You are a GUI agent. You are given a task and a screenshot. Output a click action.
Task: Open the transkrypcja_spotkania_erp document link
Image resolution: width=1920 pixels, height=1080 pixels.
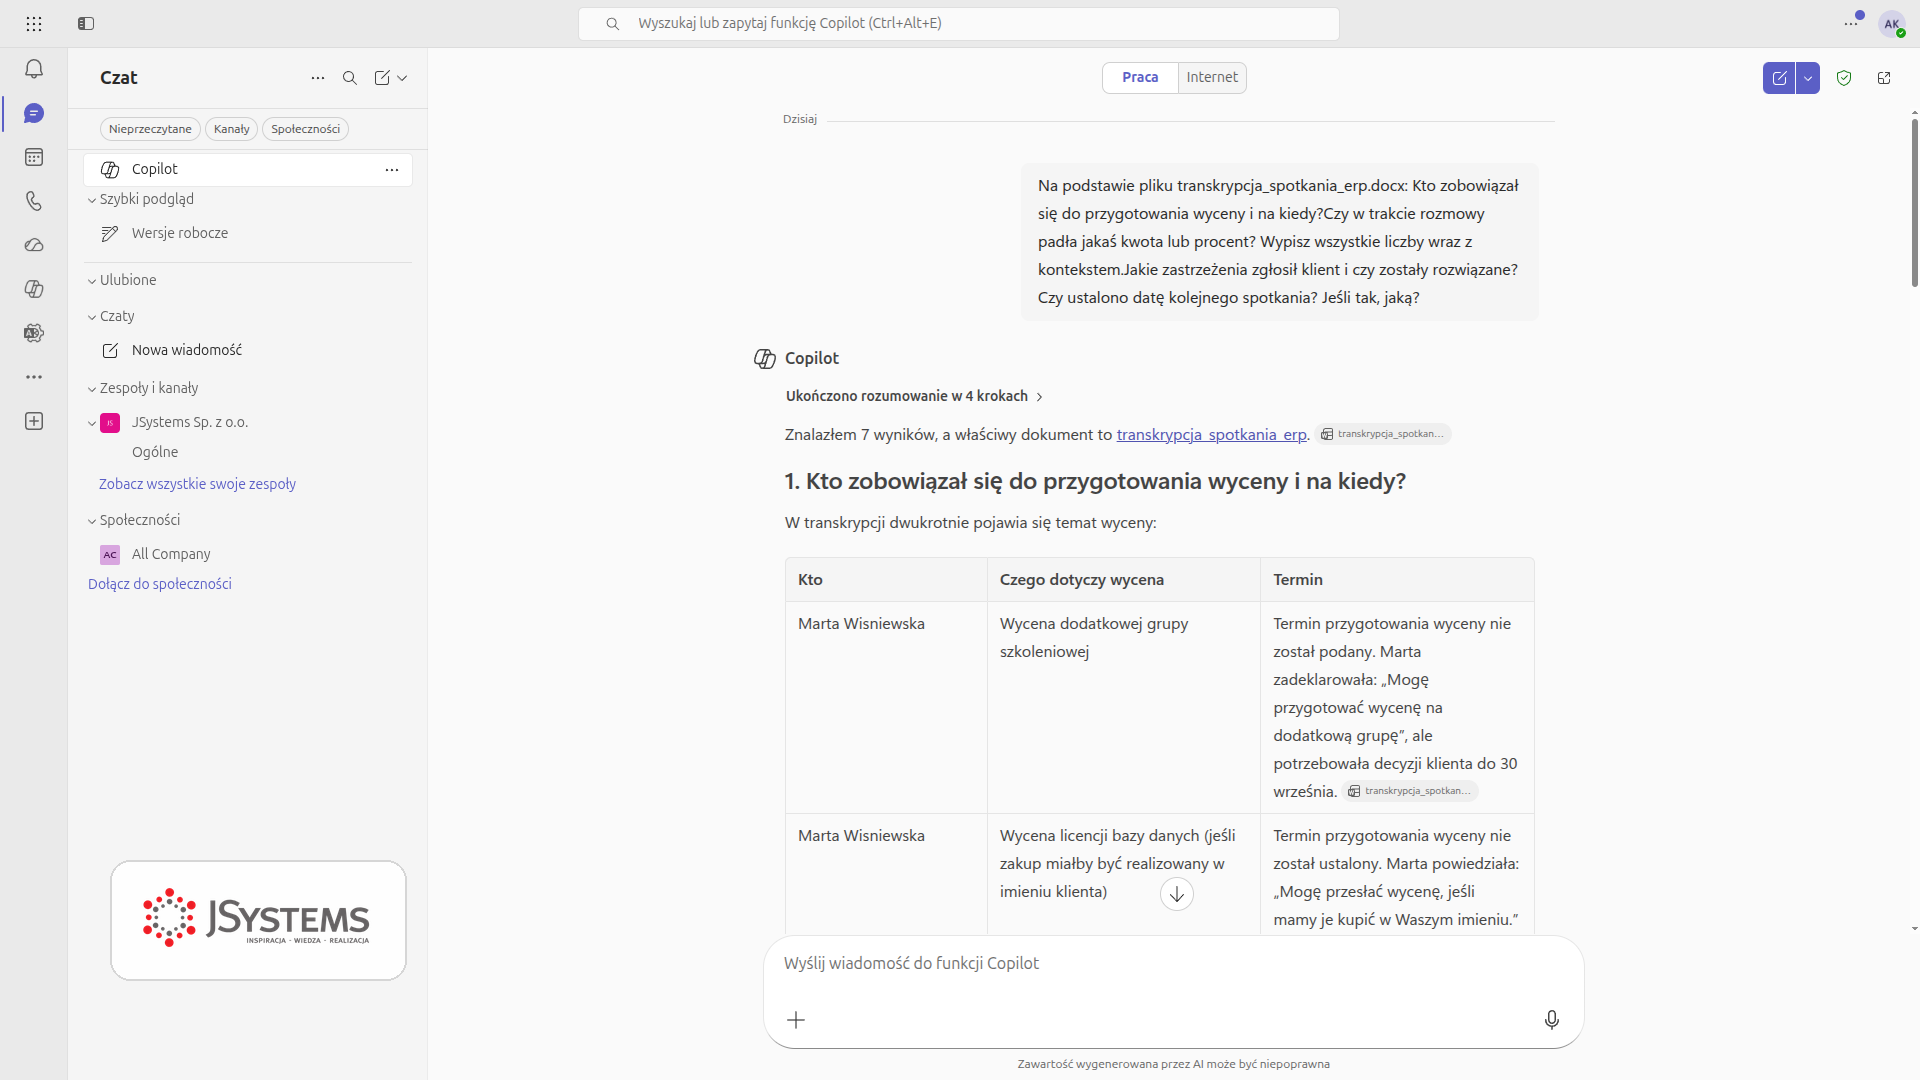[x=1211, y=435]
